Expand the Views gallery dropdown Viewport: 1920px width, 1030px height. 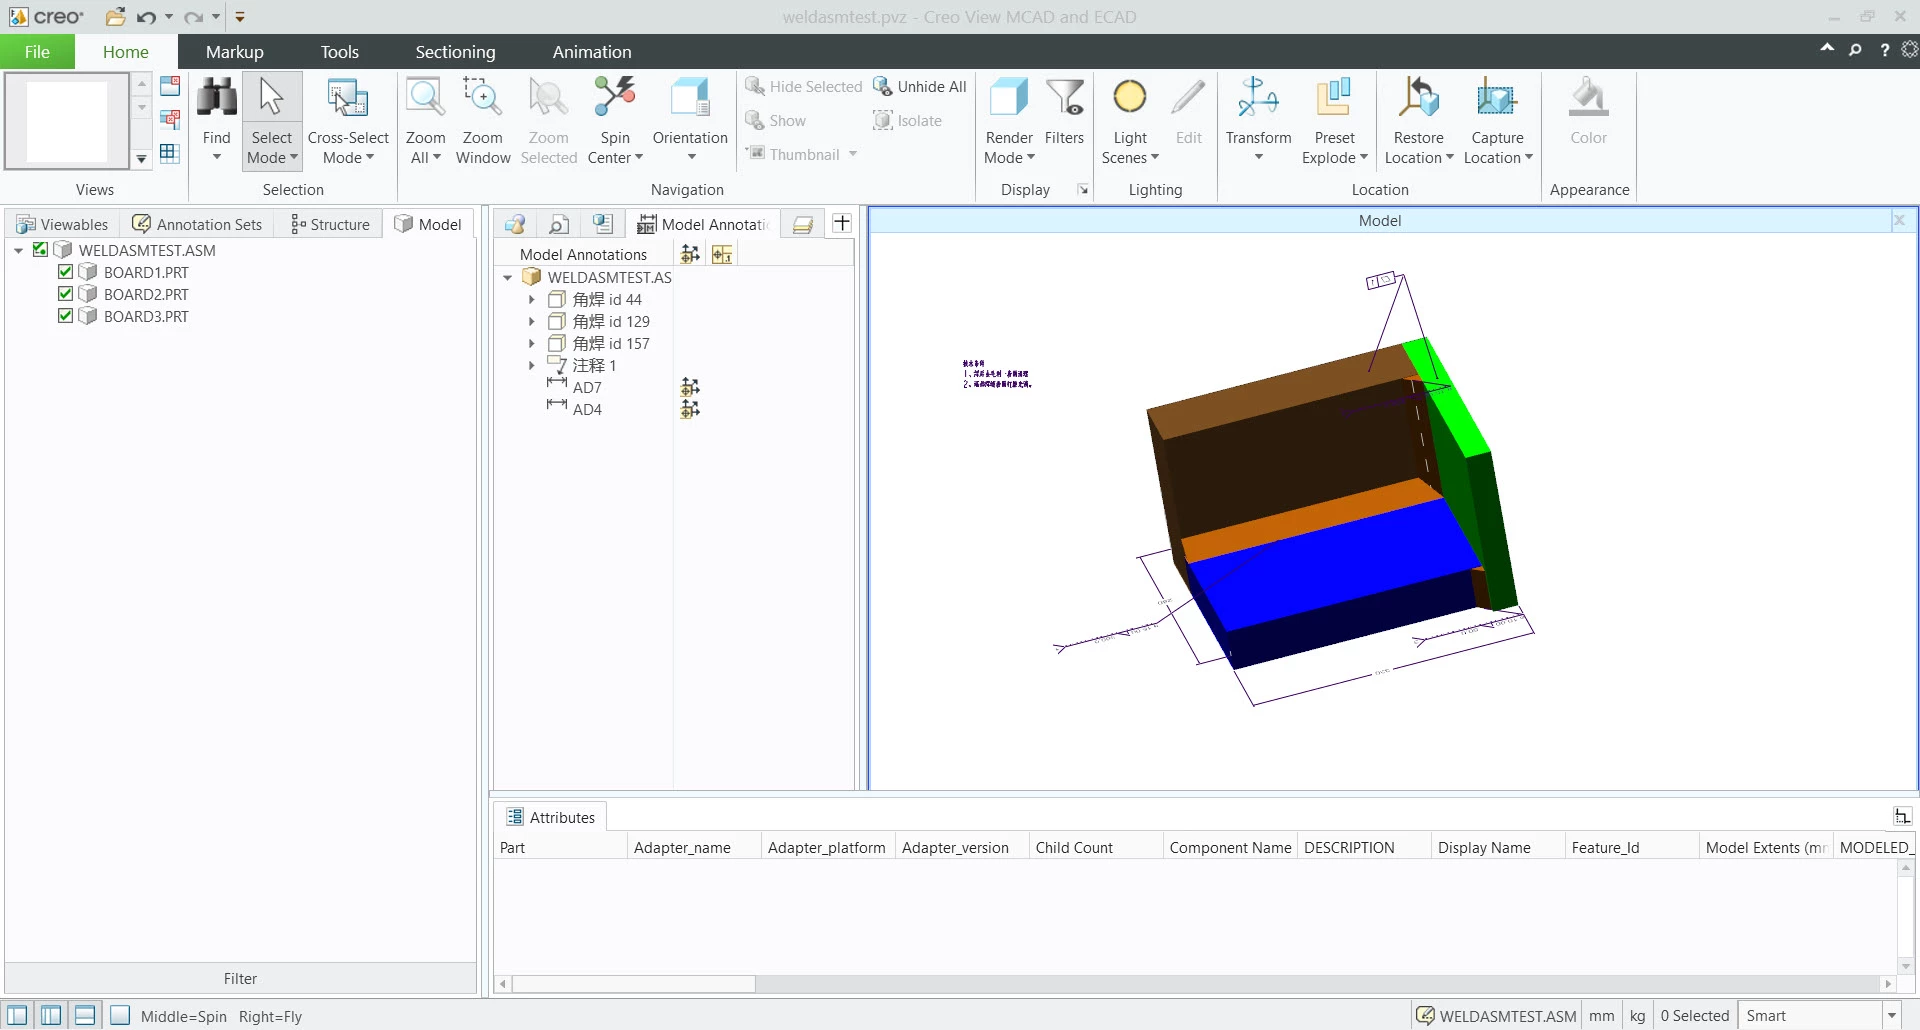click(141, 158)
